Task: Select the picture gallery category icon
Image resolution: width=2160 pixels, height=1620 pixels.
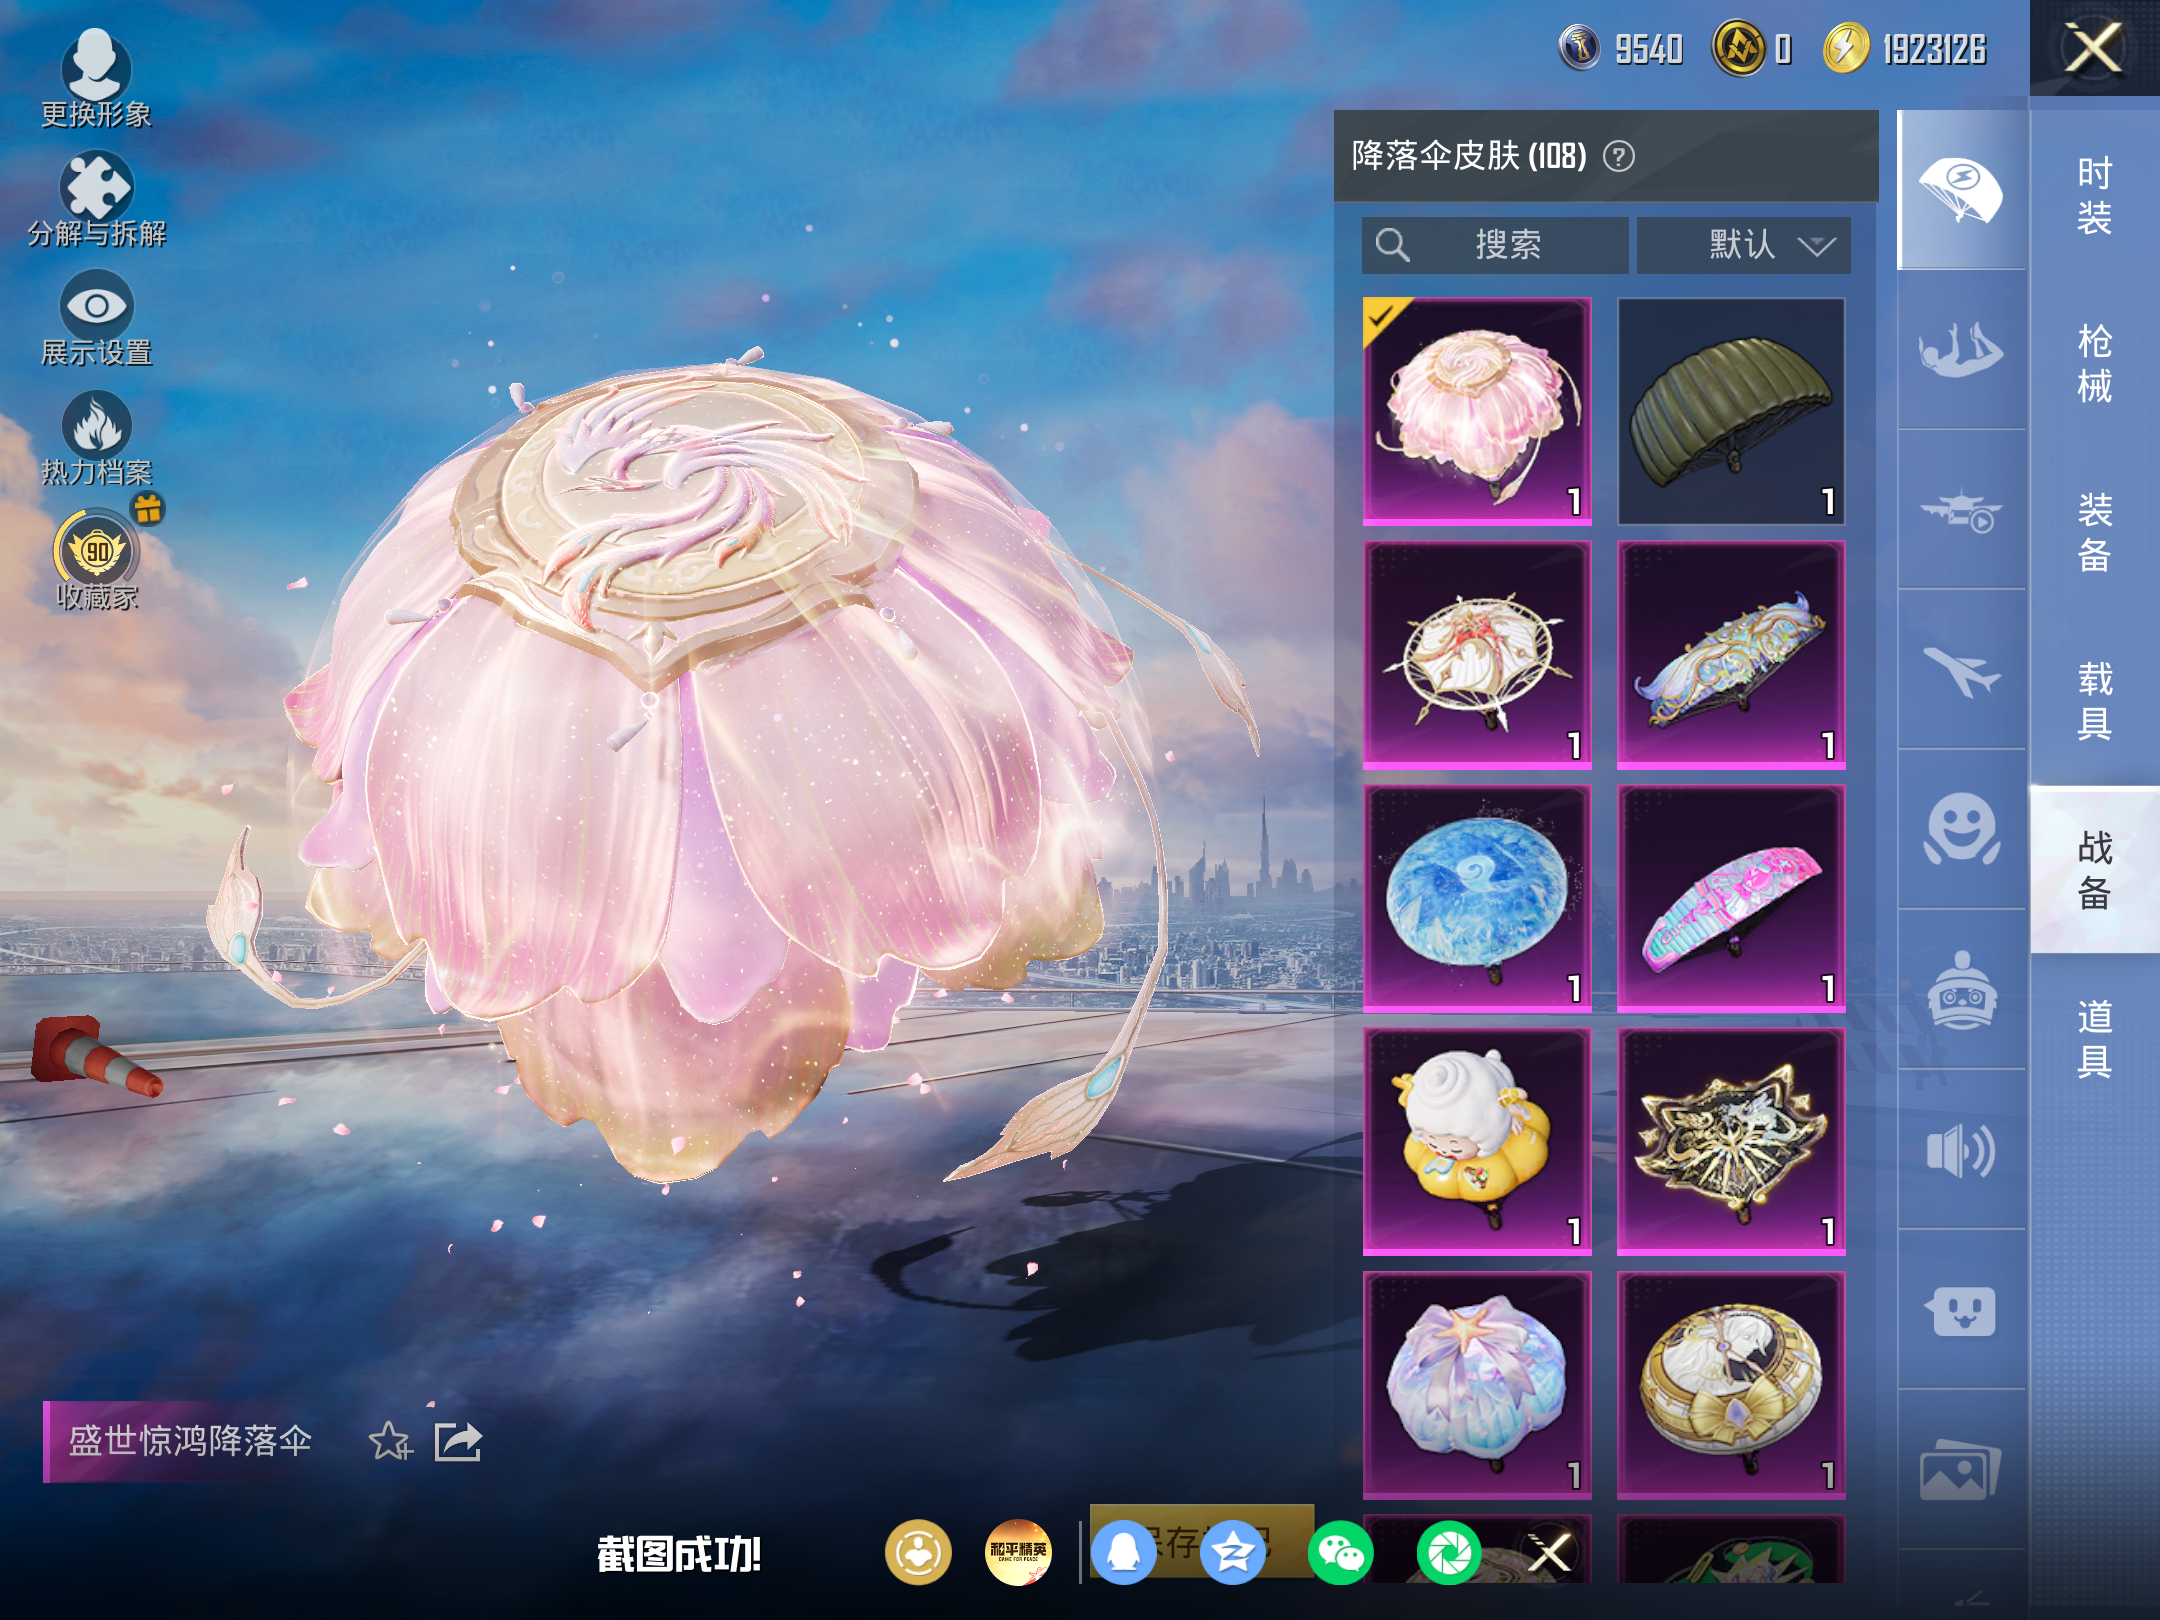Action: pos(1961,1470)
